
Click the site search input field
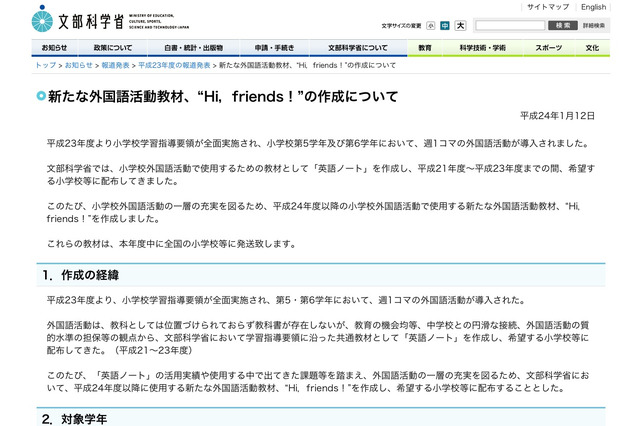(510, 25)
